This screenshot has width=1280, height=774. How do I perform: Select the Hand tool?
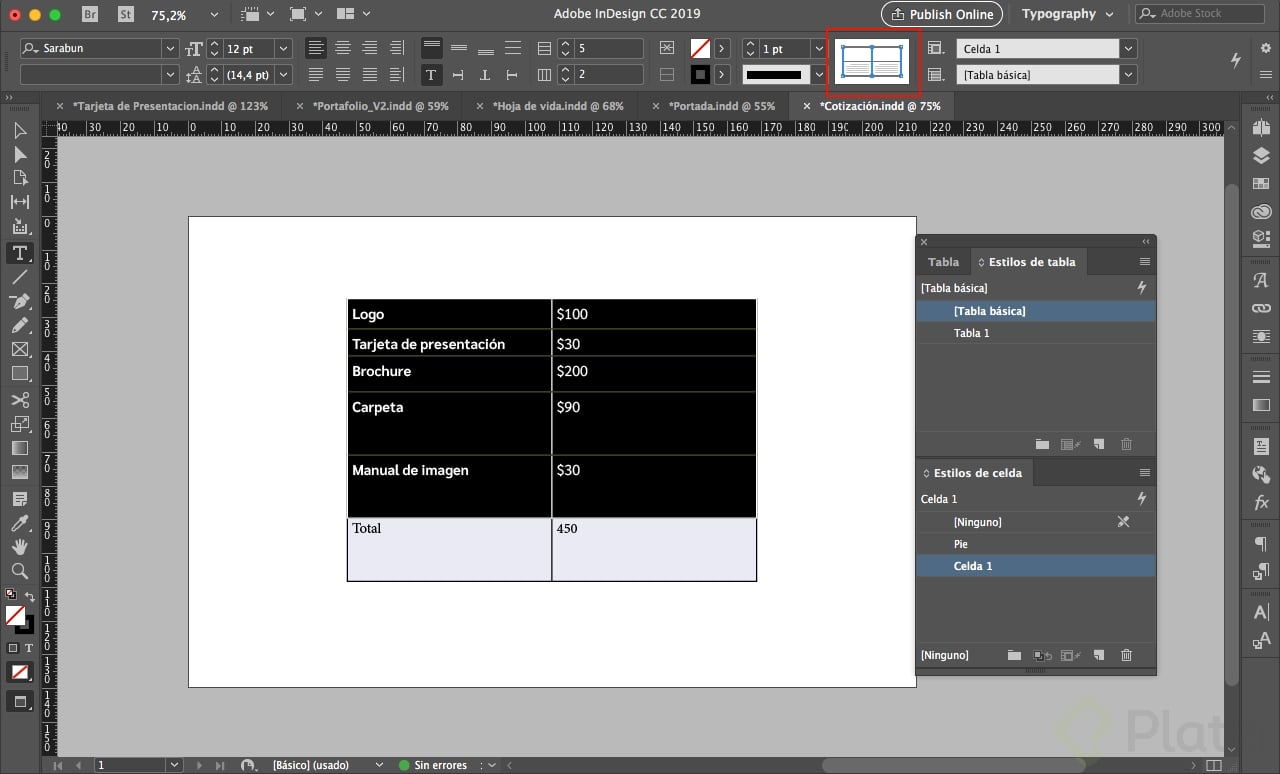point(19,547)
